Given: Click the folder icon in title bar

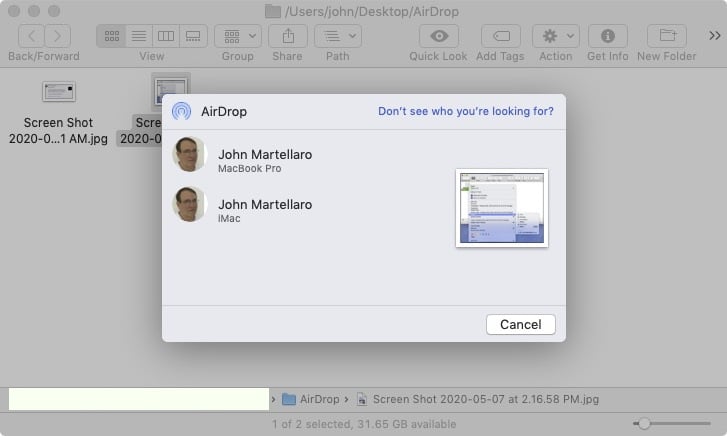Looking at the screenshot, I should [273, 11].
